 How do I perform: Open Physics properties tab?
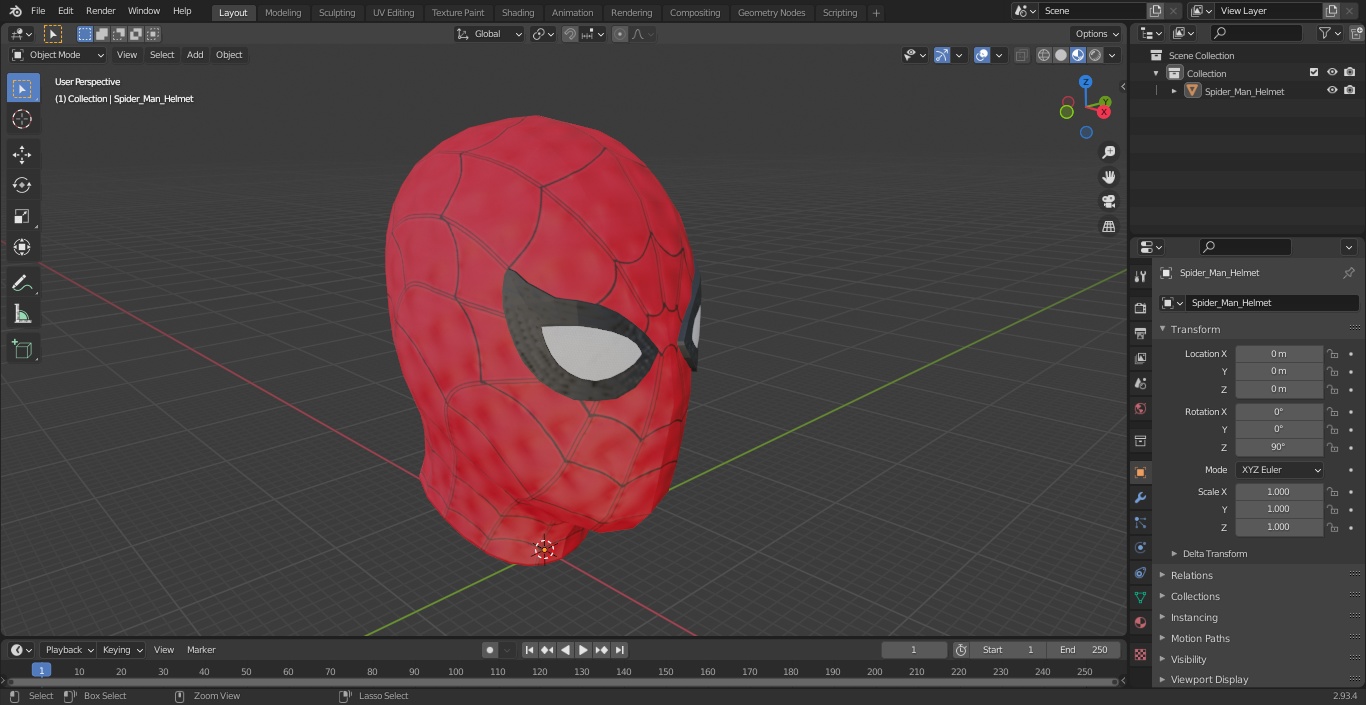point(1140,547)
